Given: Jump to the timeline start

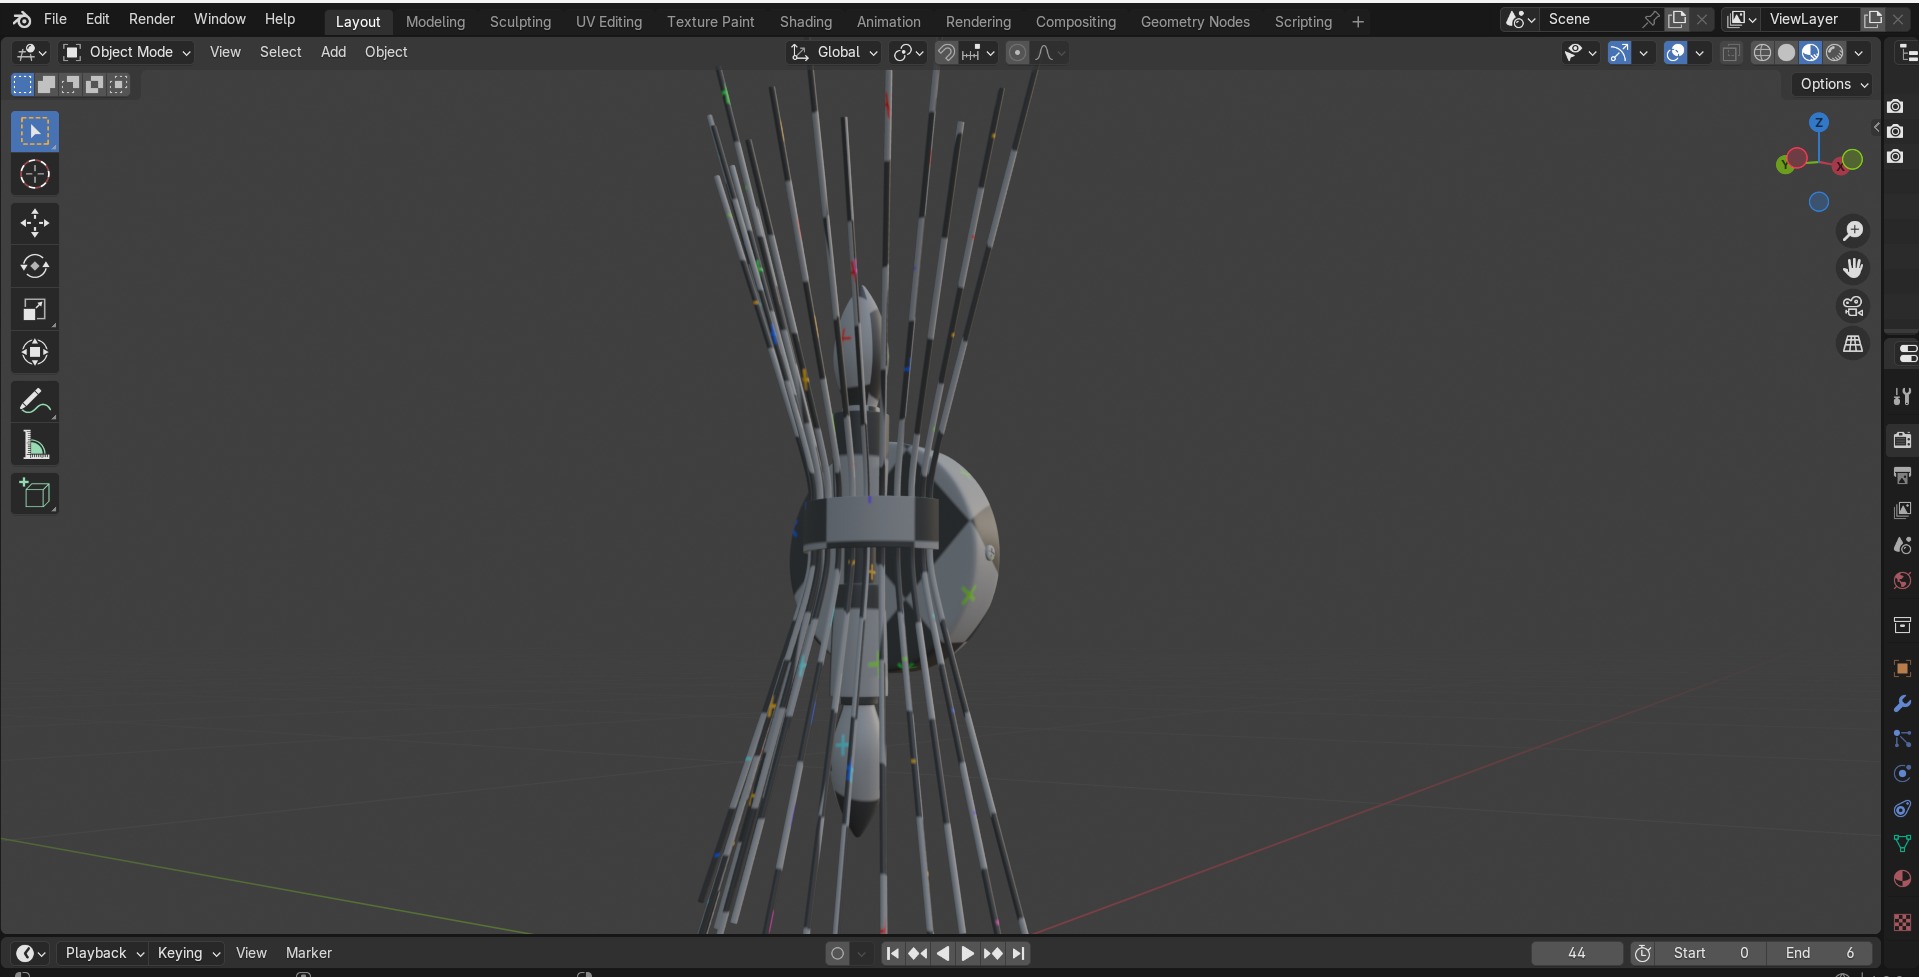Looking at the screenshot, I should click(x=892, y=954).
